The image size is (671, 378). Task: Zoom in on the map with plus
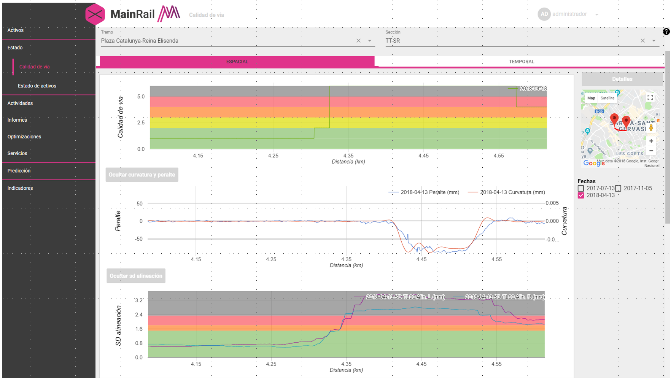[x=651, y=141]
